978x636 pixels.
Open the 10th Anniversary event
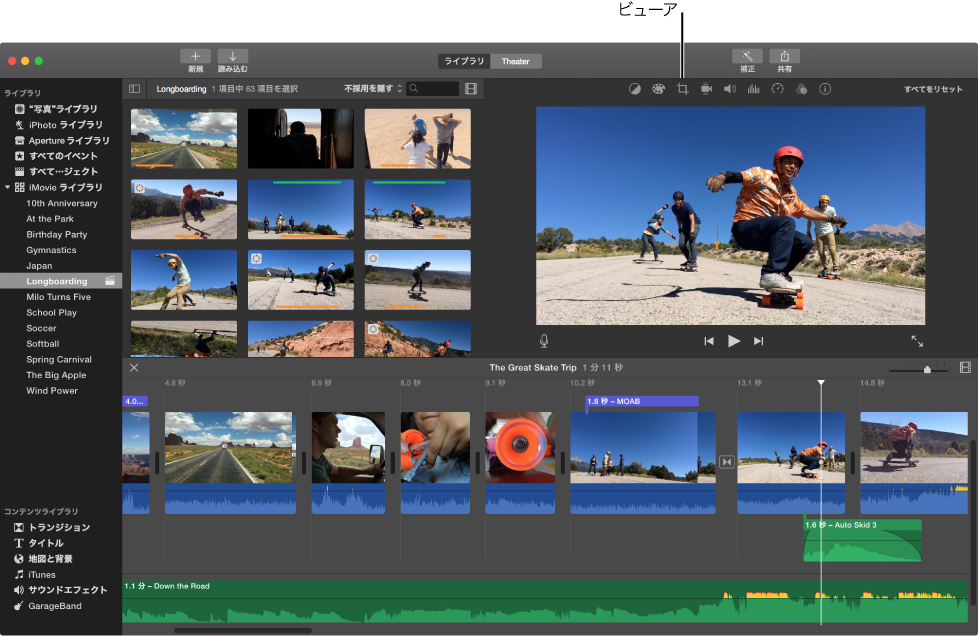coord(61,203)
